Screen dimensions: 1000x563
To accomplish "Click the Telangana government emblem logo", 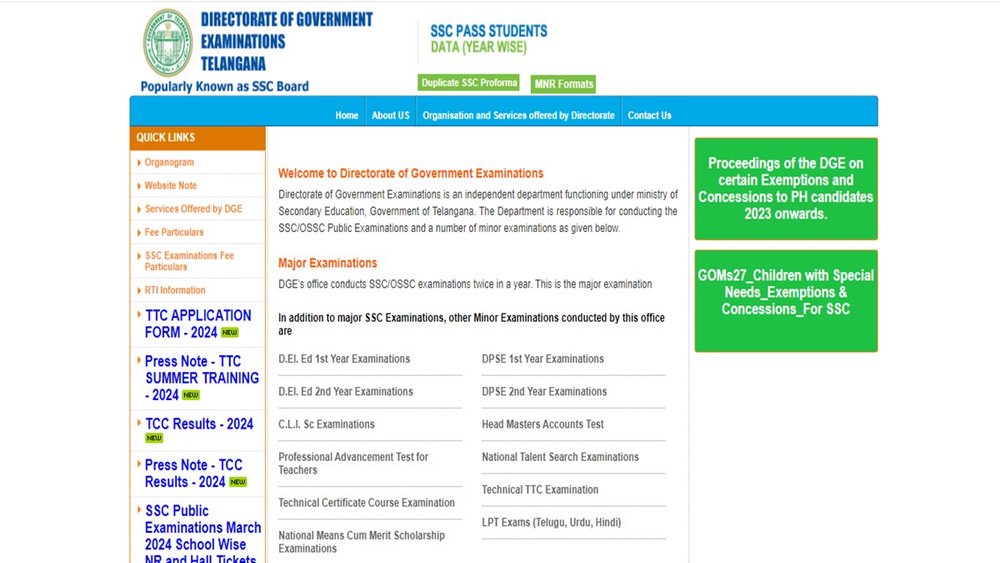I will pyautogui.click(x=168, y=43).
